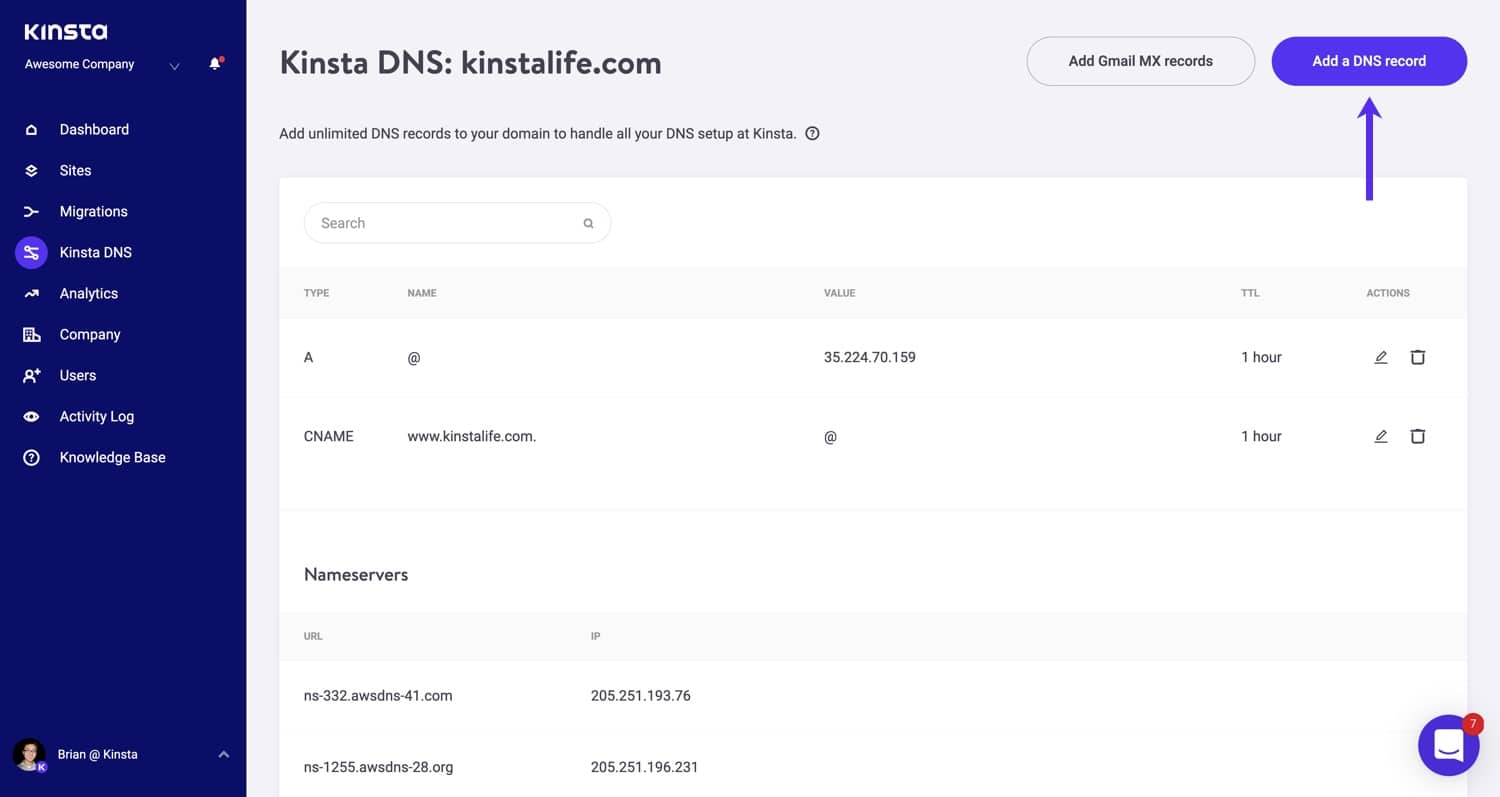Expand the Awesome Company dropdown chevron
This screenshot has height=797, width=1500.
coord(175,66)
